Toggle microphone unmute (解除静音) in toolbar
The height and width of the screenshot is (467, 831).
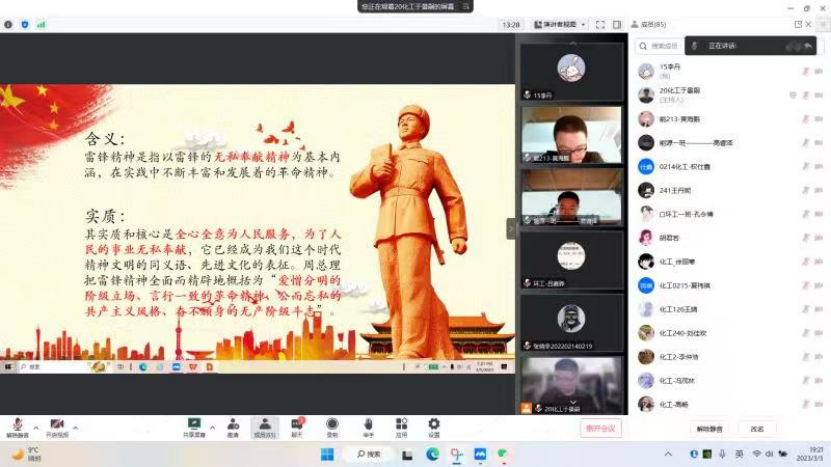pyautogui.click(x=16, y=426)
